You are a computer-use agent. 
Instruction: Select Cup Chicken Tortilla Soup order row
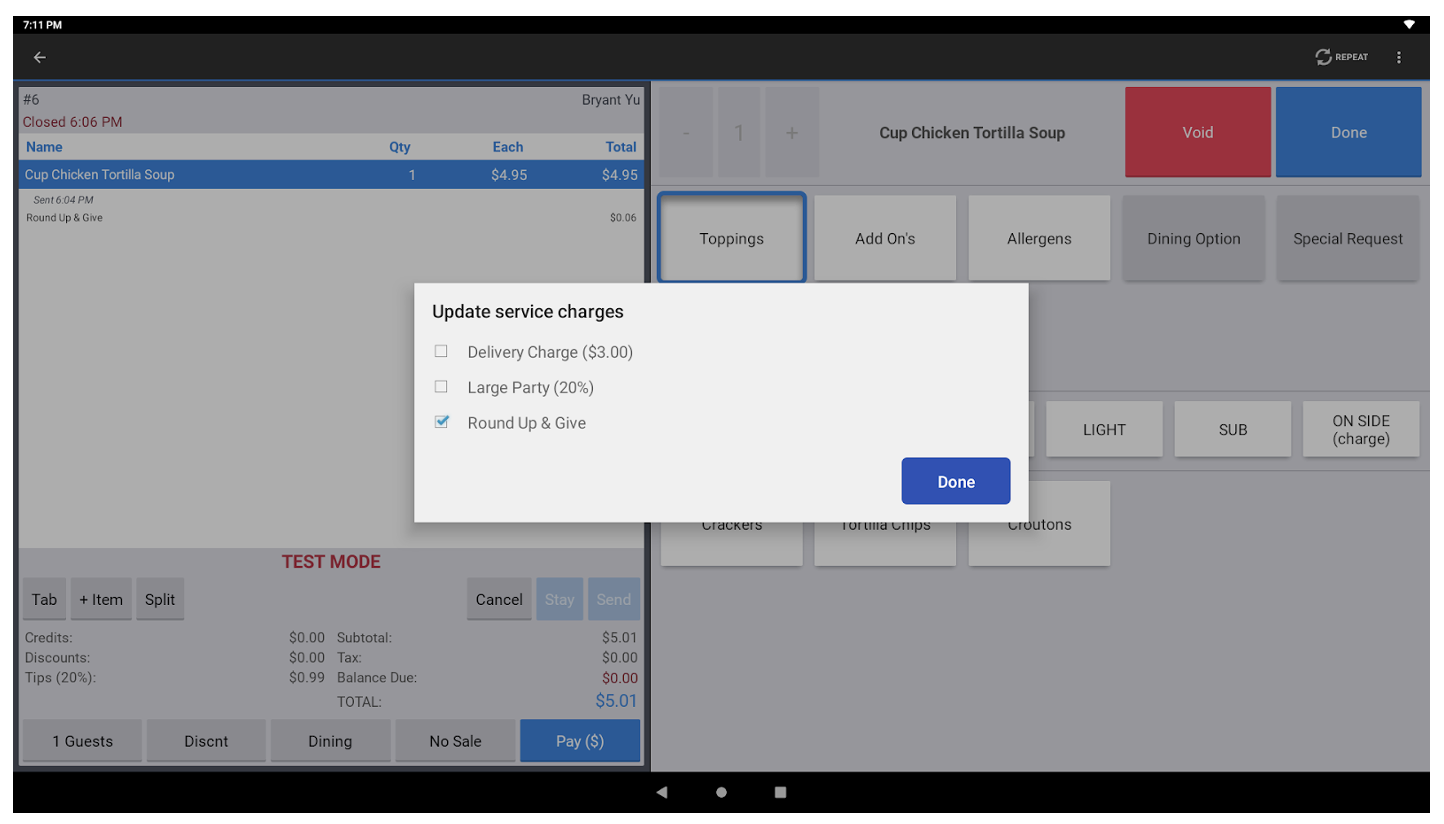click(x=330, y=175)
